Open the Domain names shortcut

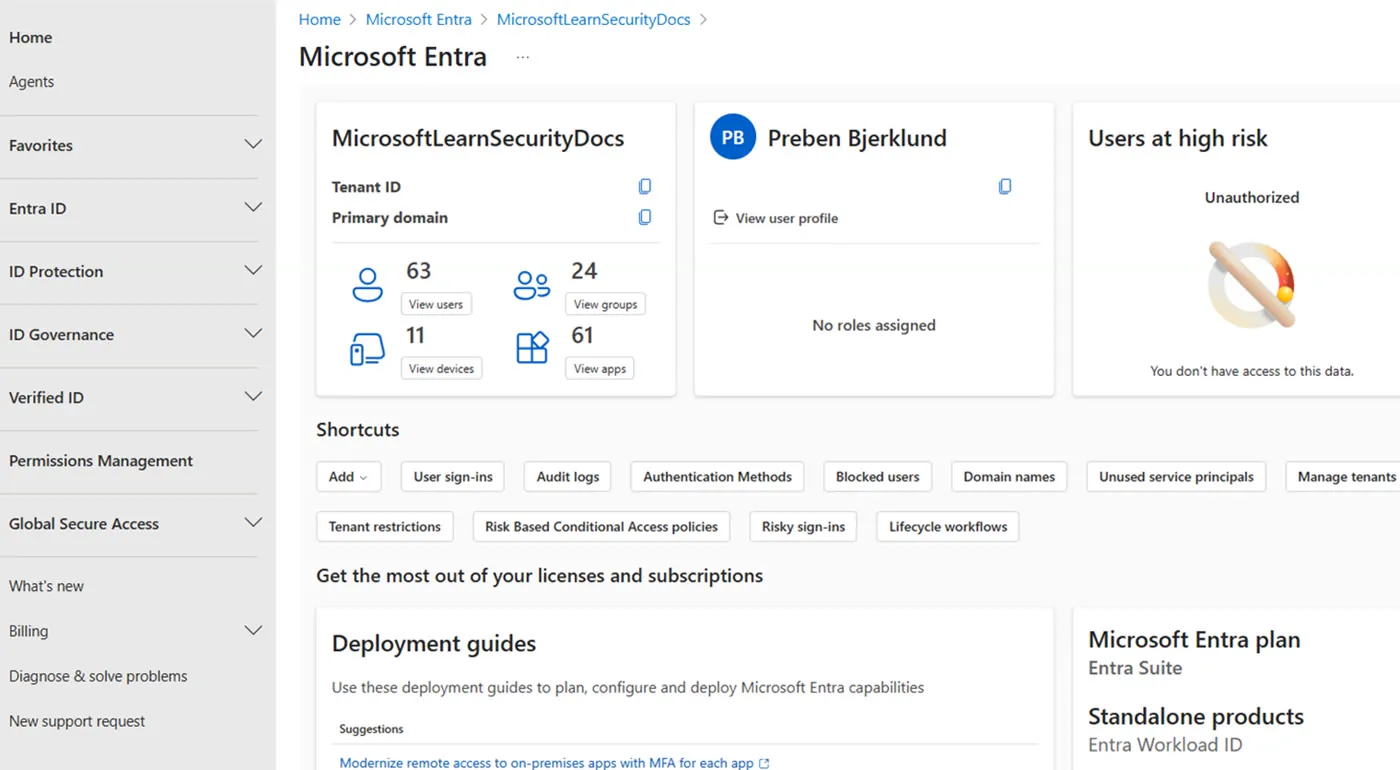click(x=1009, y=477)
